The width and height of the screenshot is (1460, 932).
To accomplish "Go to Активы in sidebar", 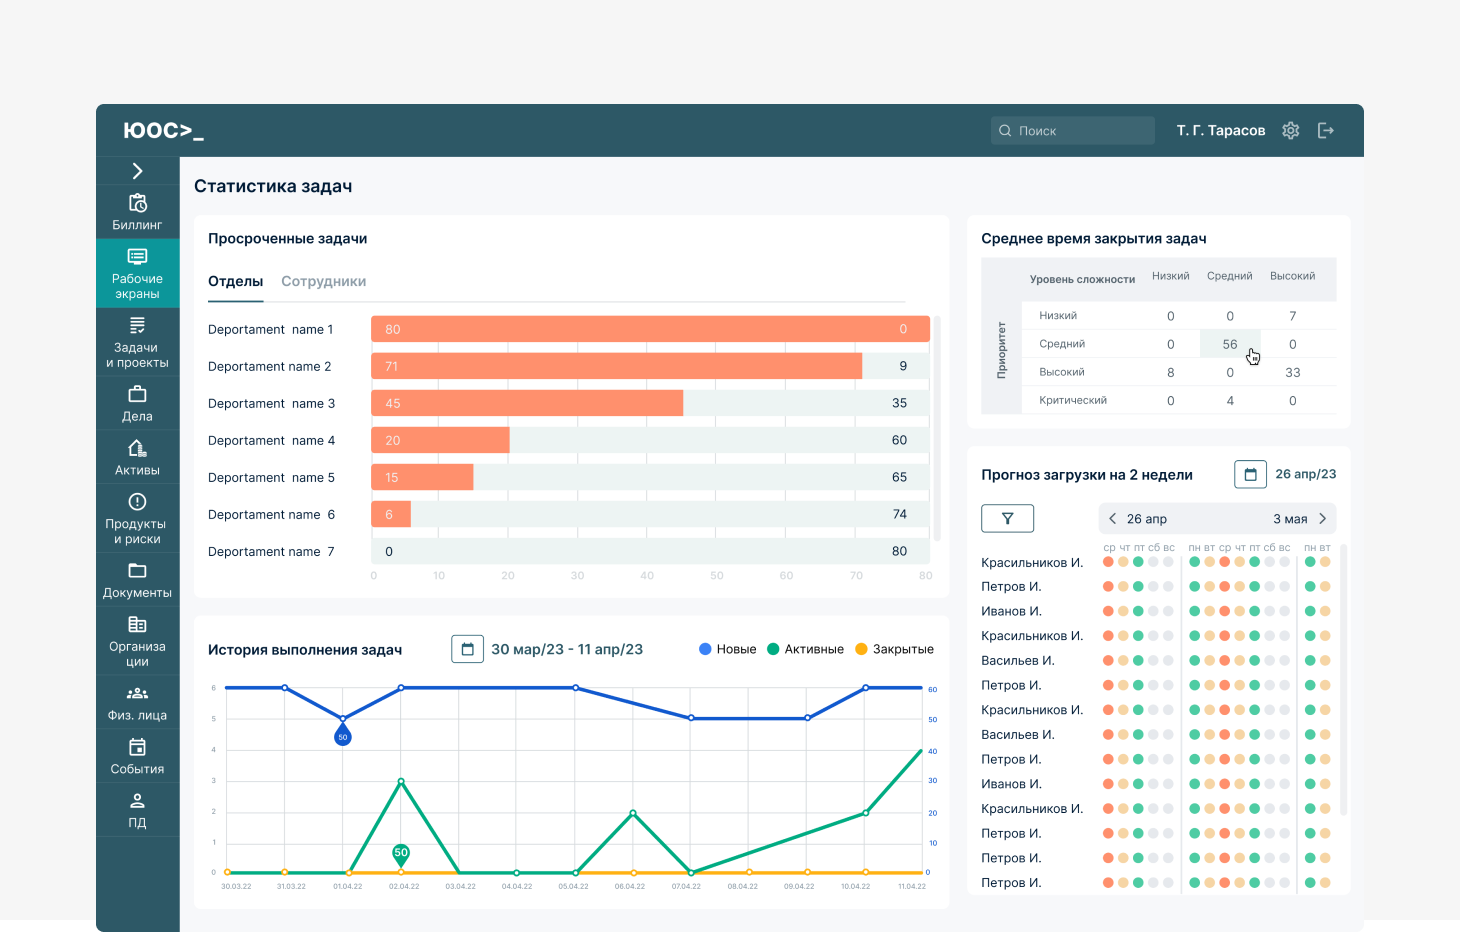I will [138, 457].
